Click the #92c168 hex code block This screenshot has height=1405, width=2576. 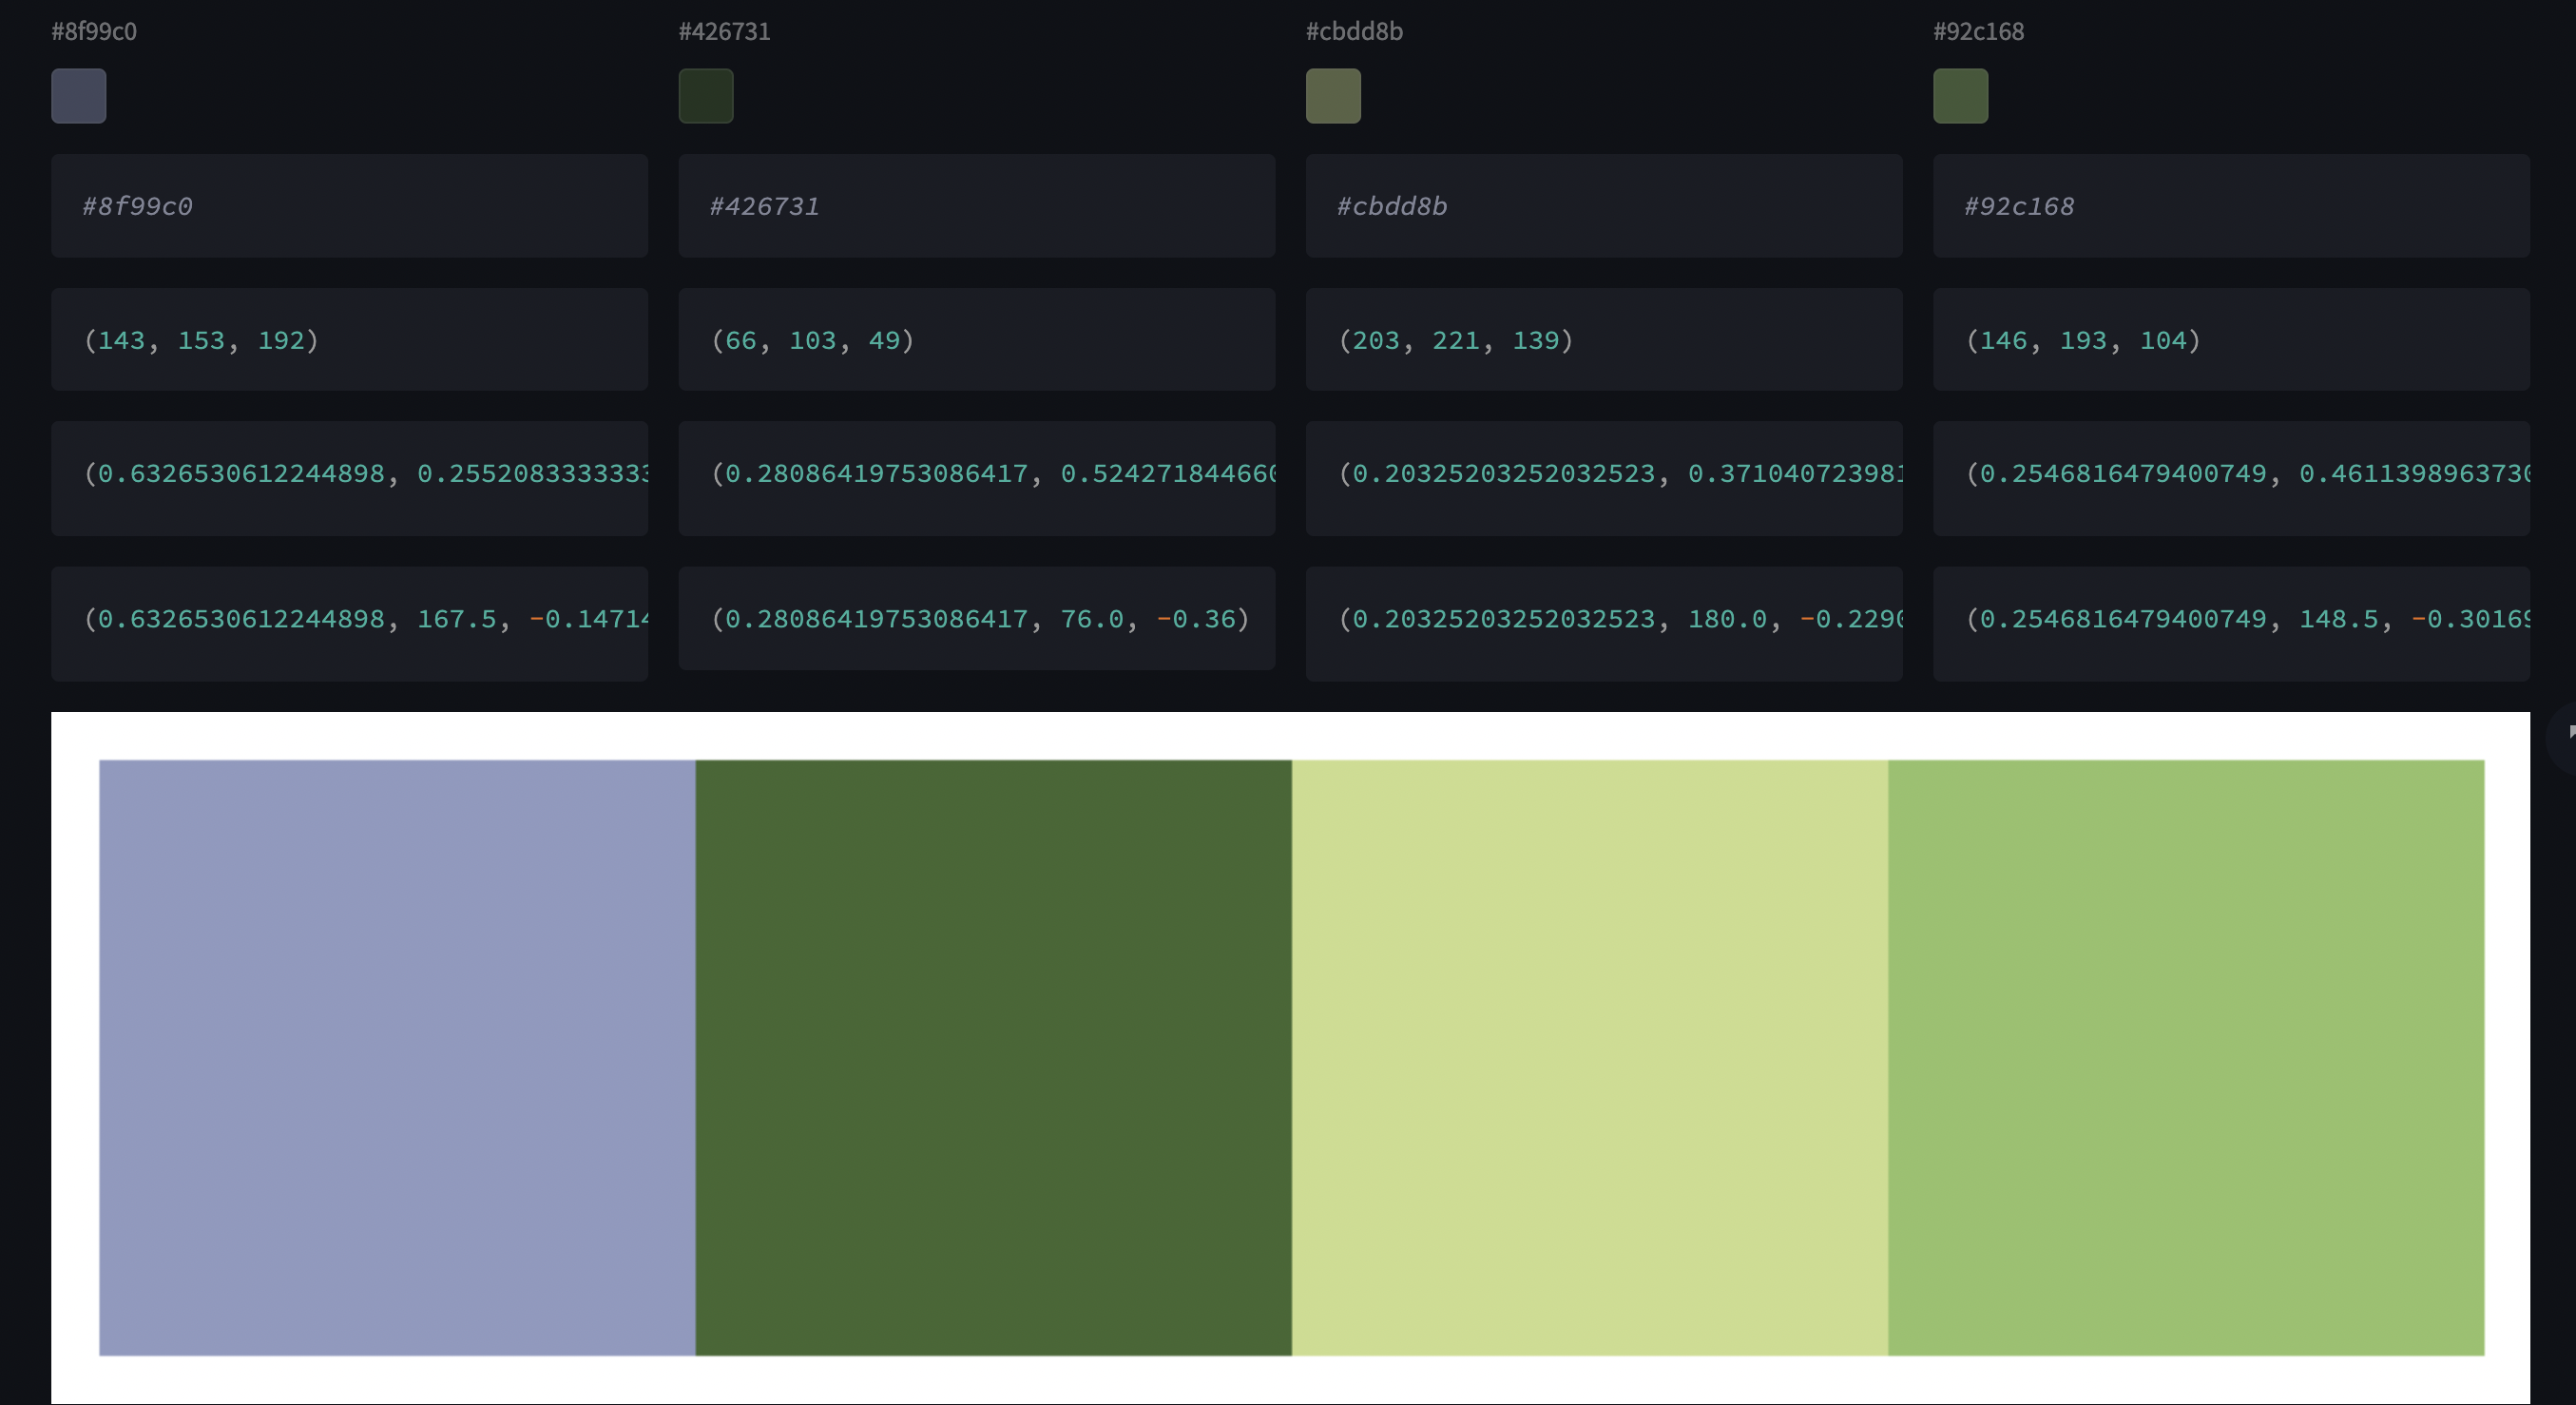pyautogui.click(x=2230, y=206)
